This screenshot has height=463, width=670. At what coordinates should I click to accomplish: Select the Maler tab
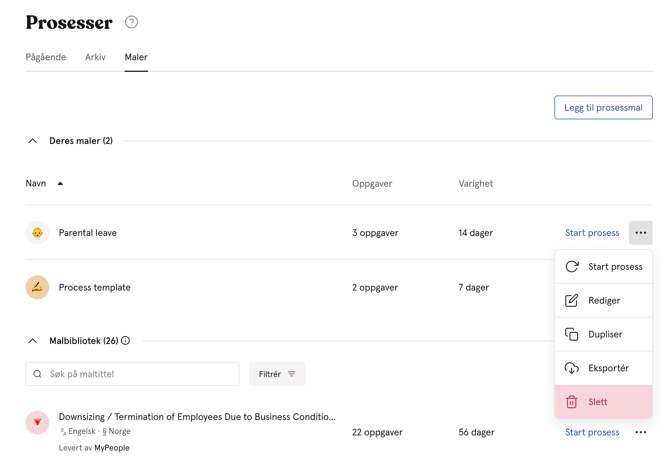pyautogui.click(x=136, y=57)
